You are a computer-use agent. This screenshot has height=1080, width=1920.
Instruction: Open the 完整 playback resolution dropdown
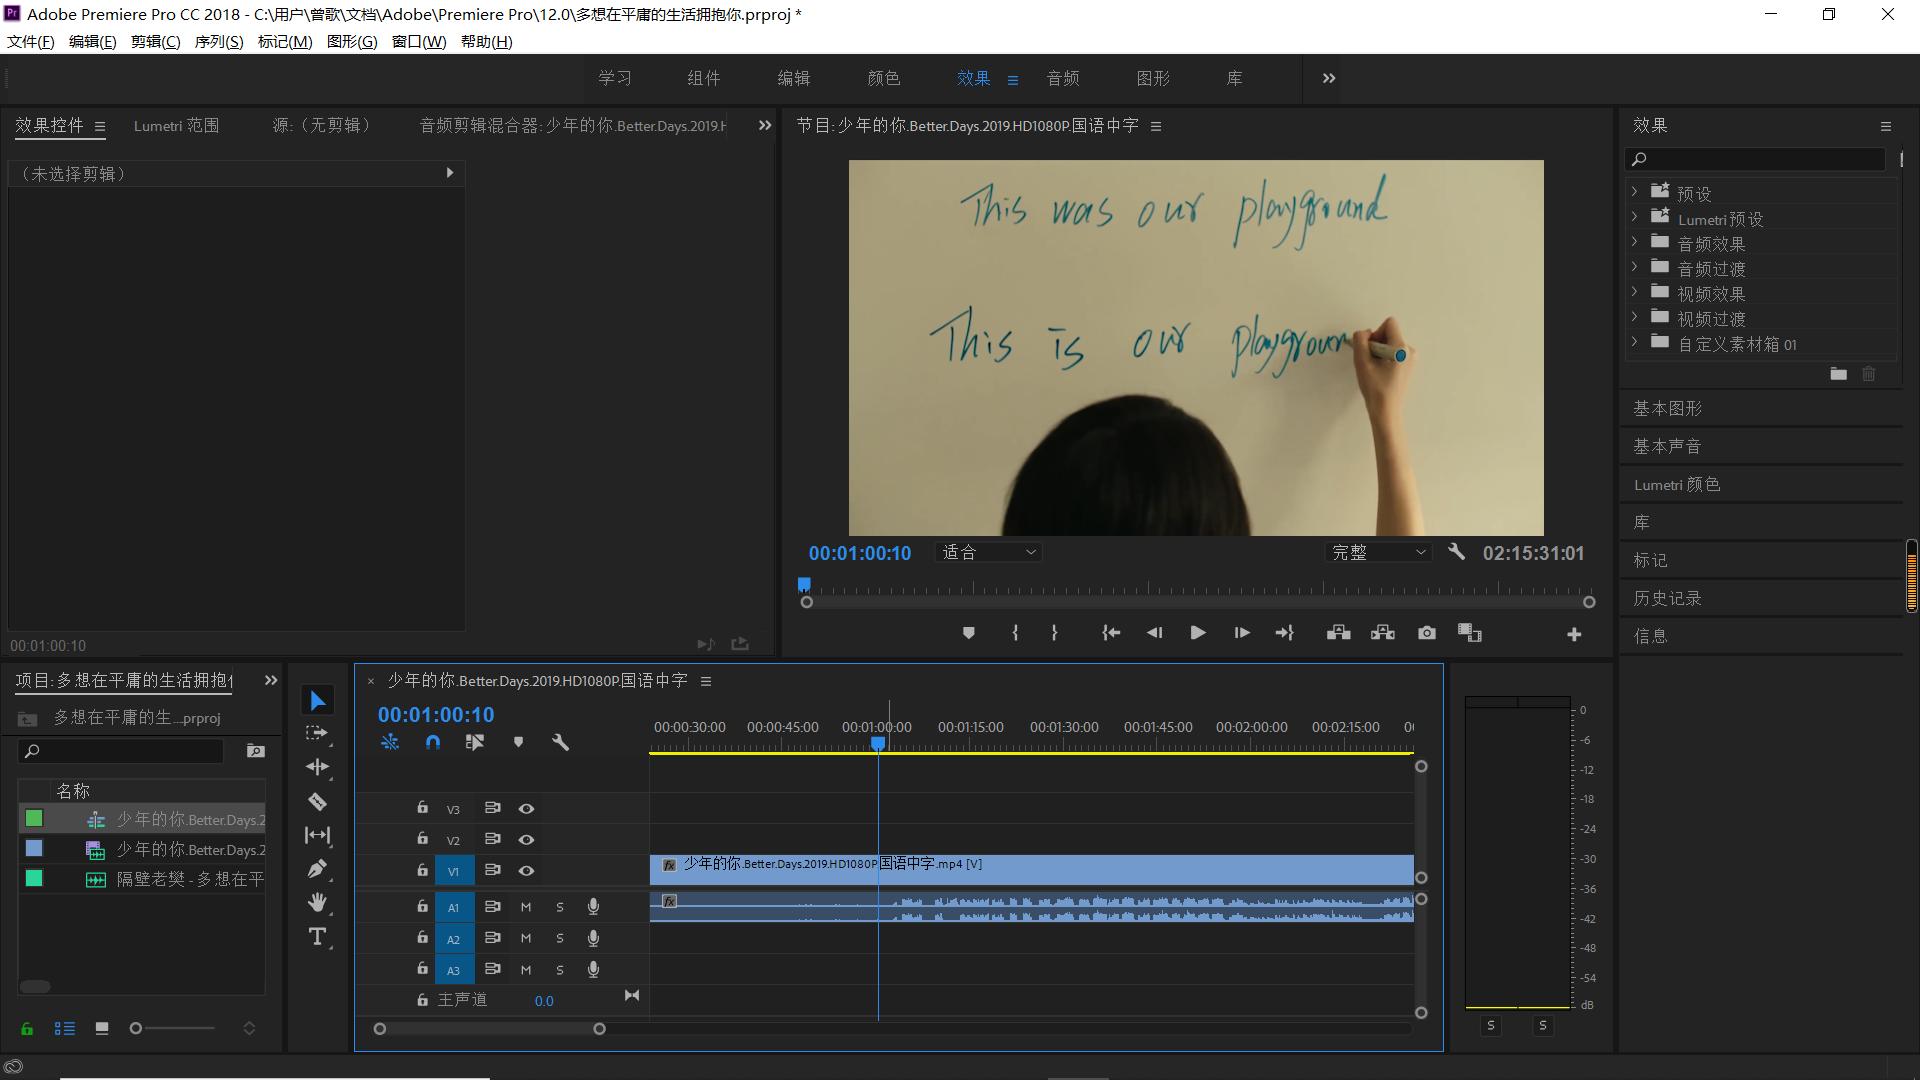(x=1378, y=552)
